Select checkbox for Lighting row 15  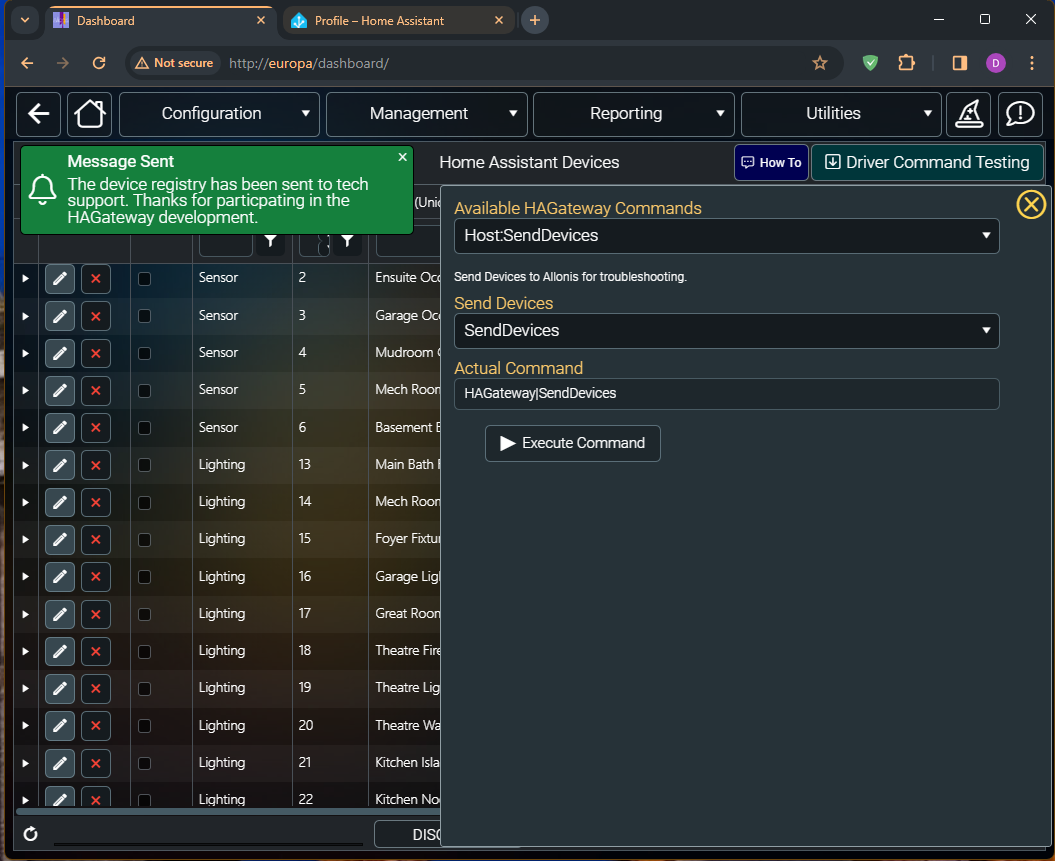click(x=145, y=539)
